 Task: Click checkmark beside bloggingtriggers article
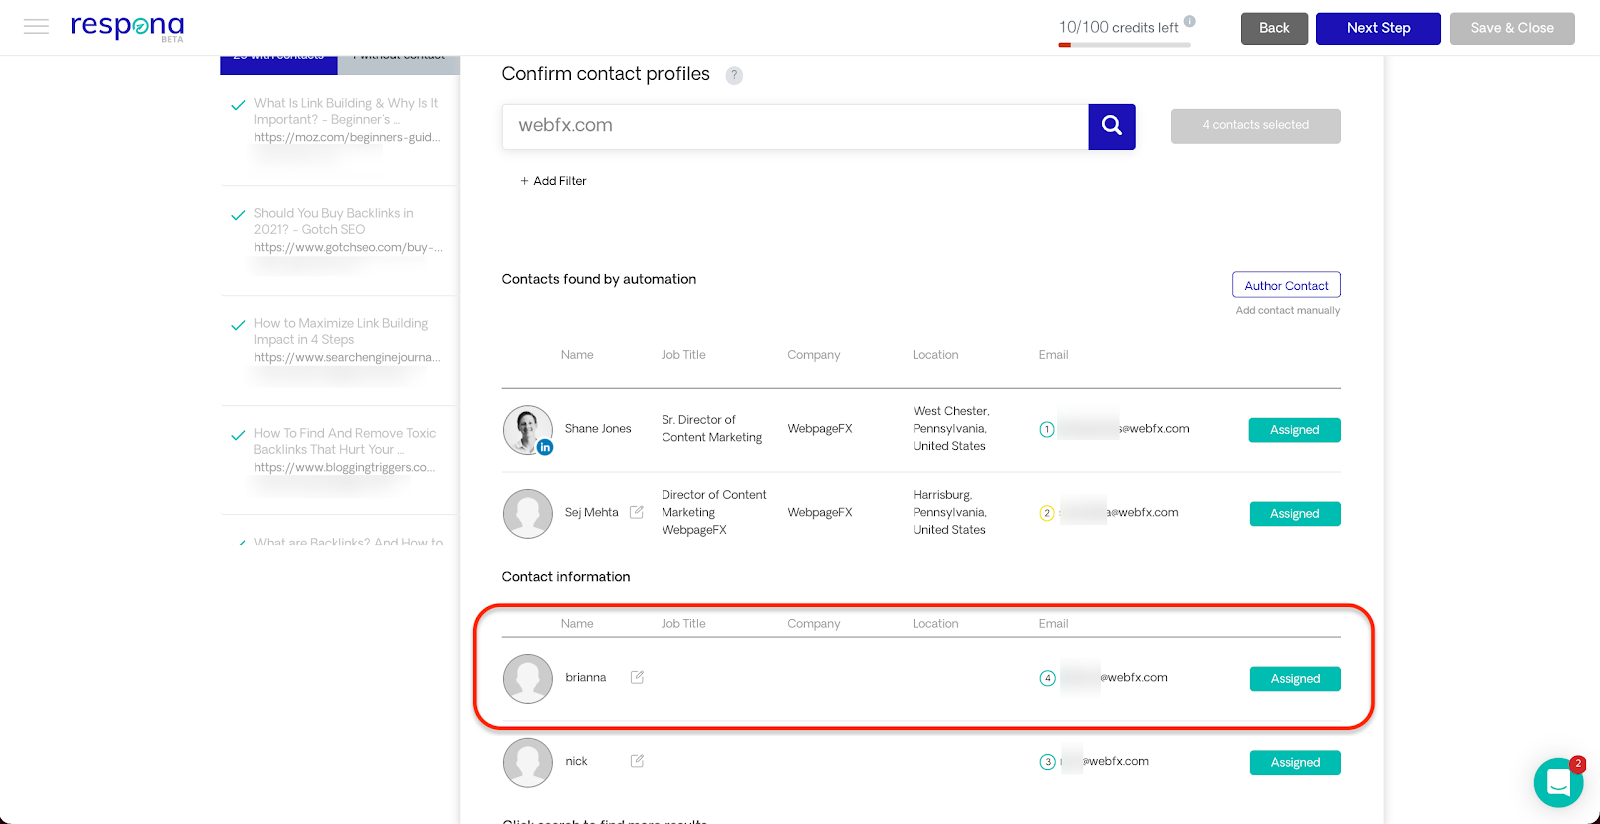(x=238, y=435)
